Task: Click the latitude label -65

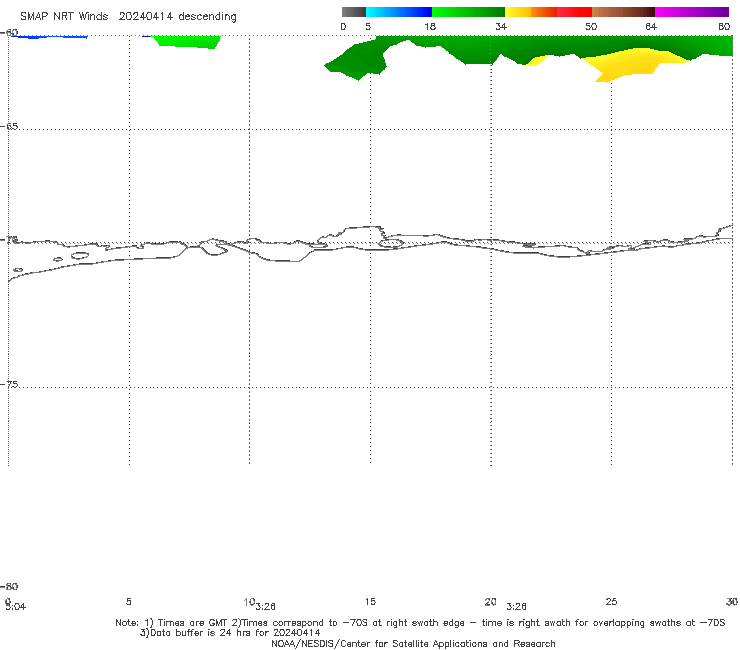Action: point(9,127)
